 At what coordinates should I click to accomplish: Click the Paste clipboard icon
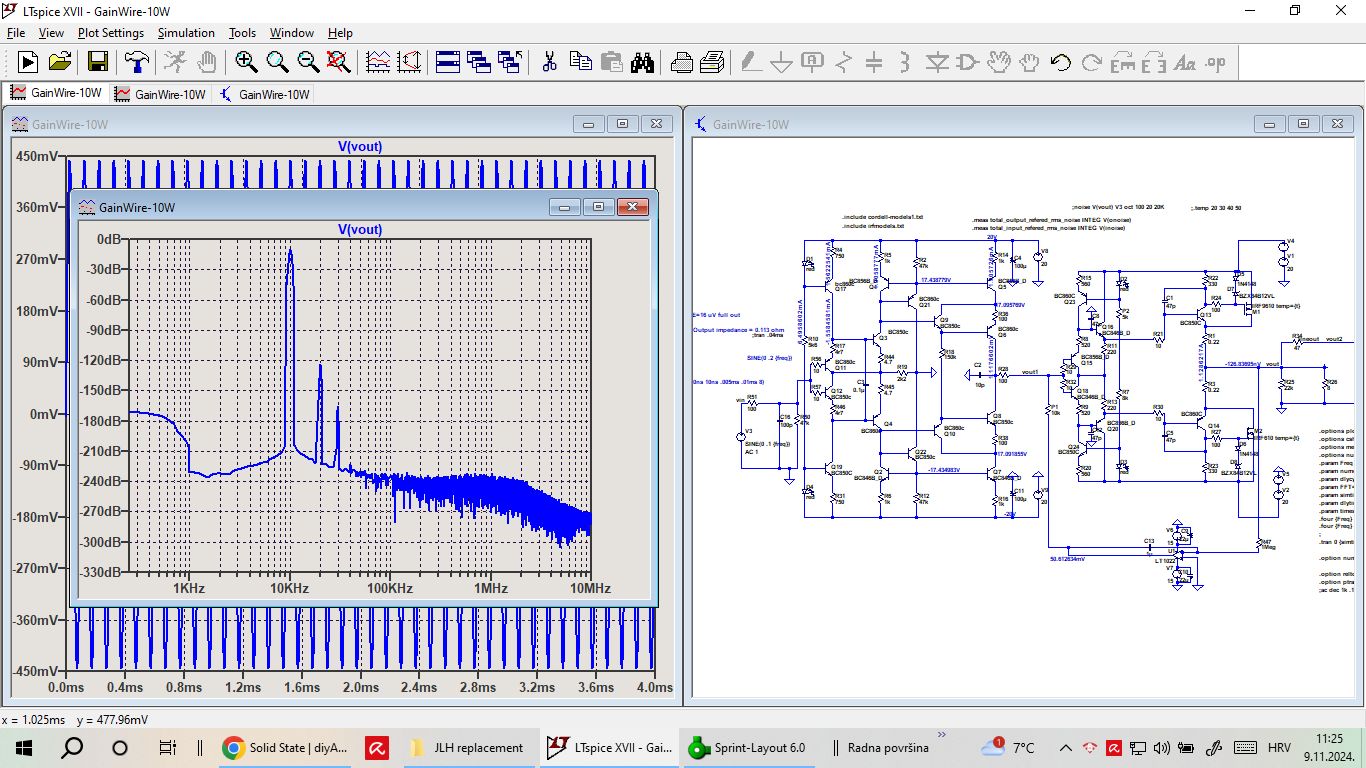611,62
